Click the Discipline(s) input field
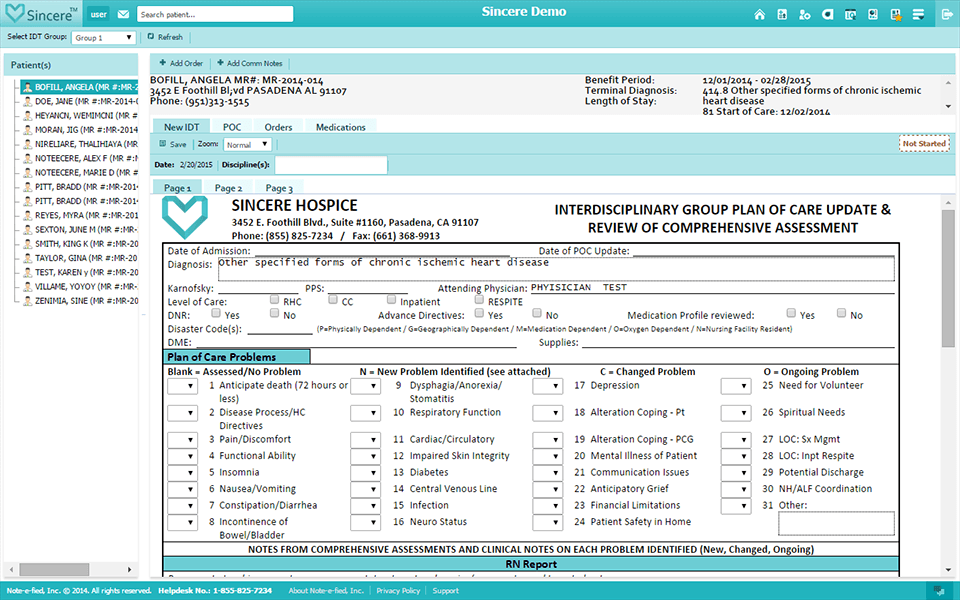960x600 pixels. click(x=331, y=165)
